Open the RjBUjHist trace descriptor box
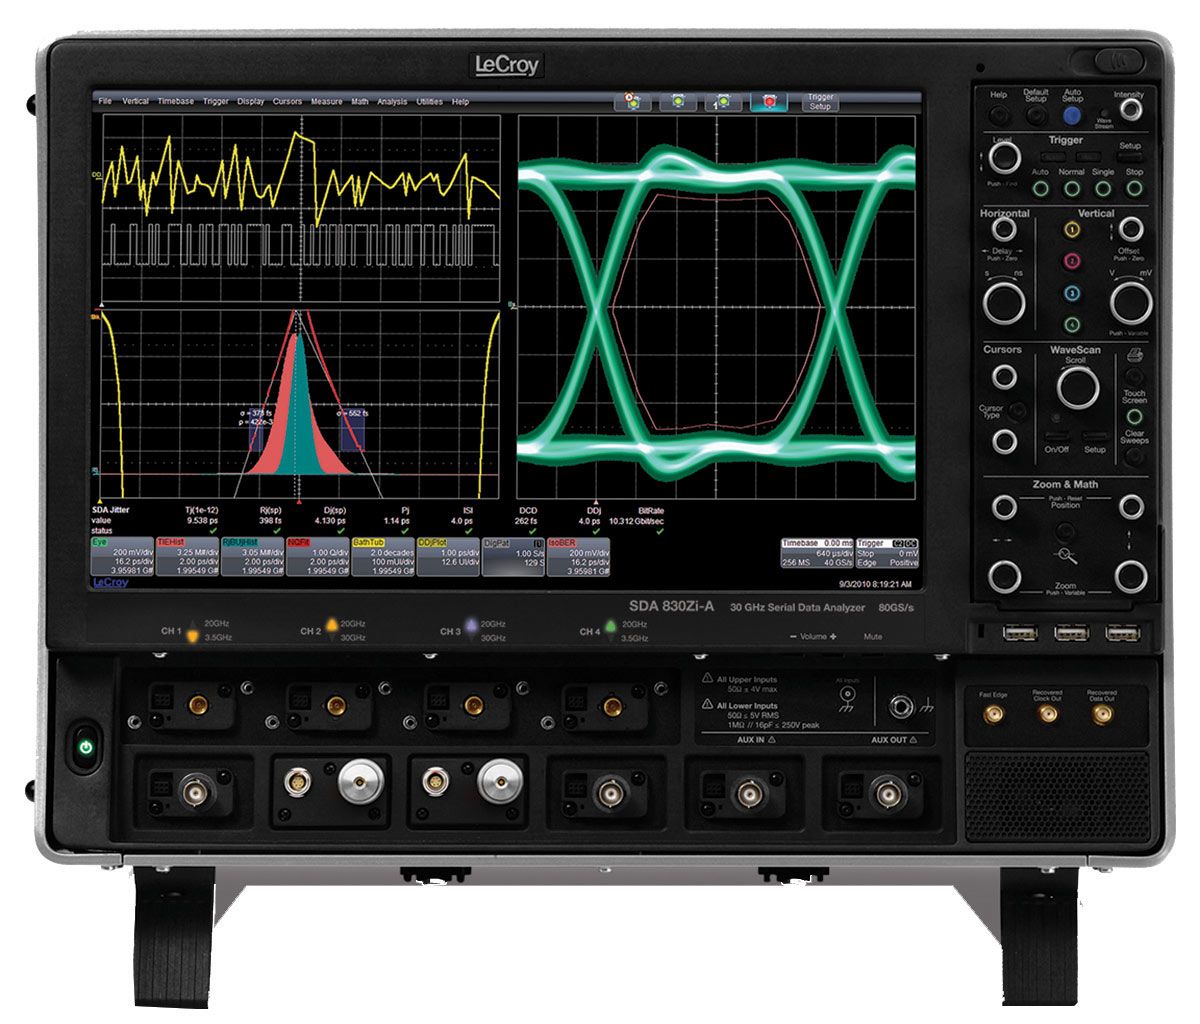 [252, 556]
